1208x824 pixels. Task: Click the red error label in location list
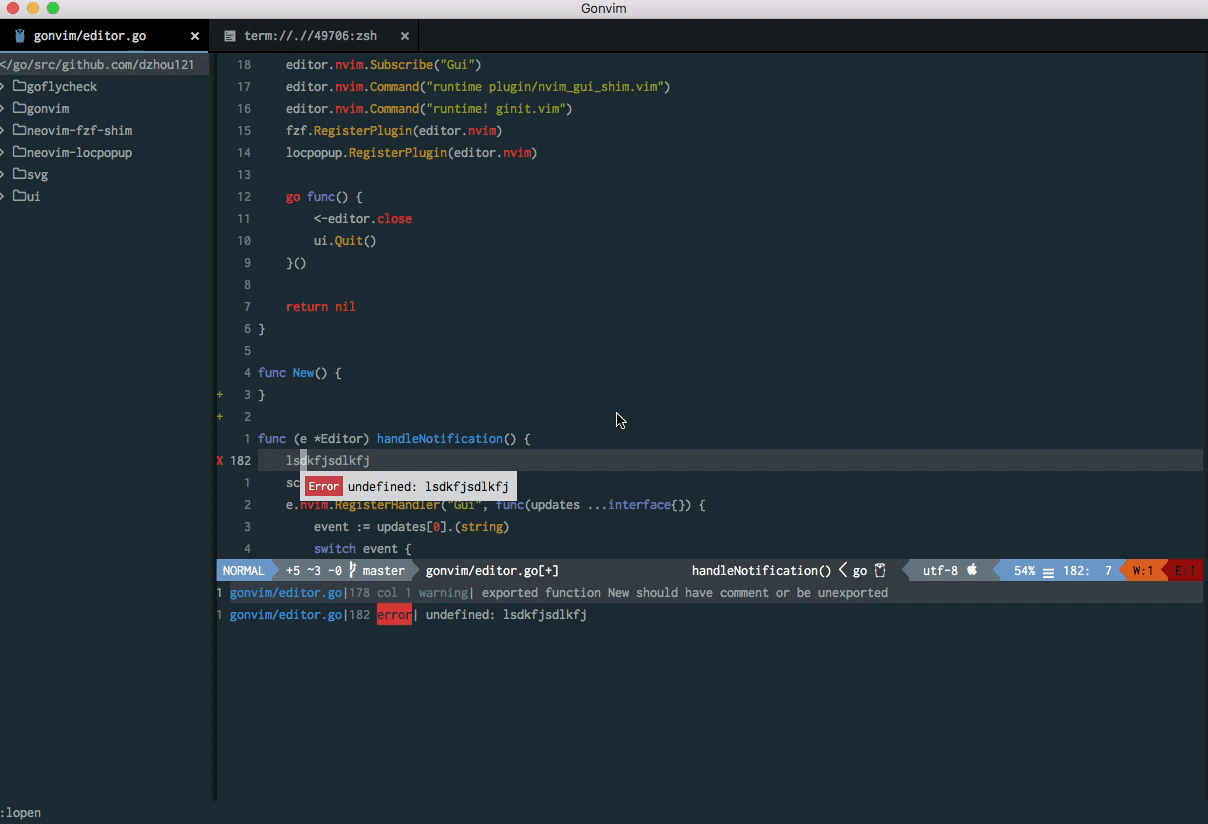[x=394, y=615]
